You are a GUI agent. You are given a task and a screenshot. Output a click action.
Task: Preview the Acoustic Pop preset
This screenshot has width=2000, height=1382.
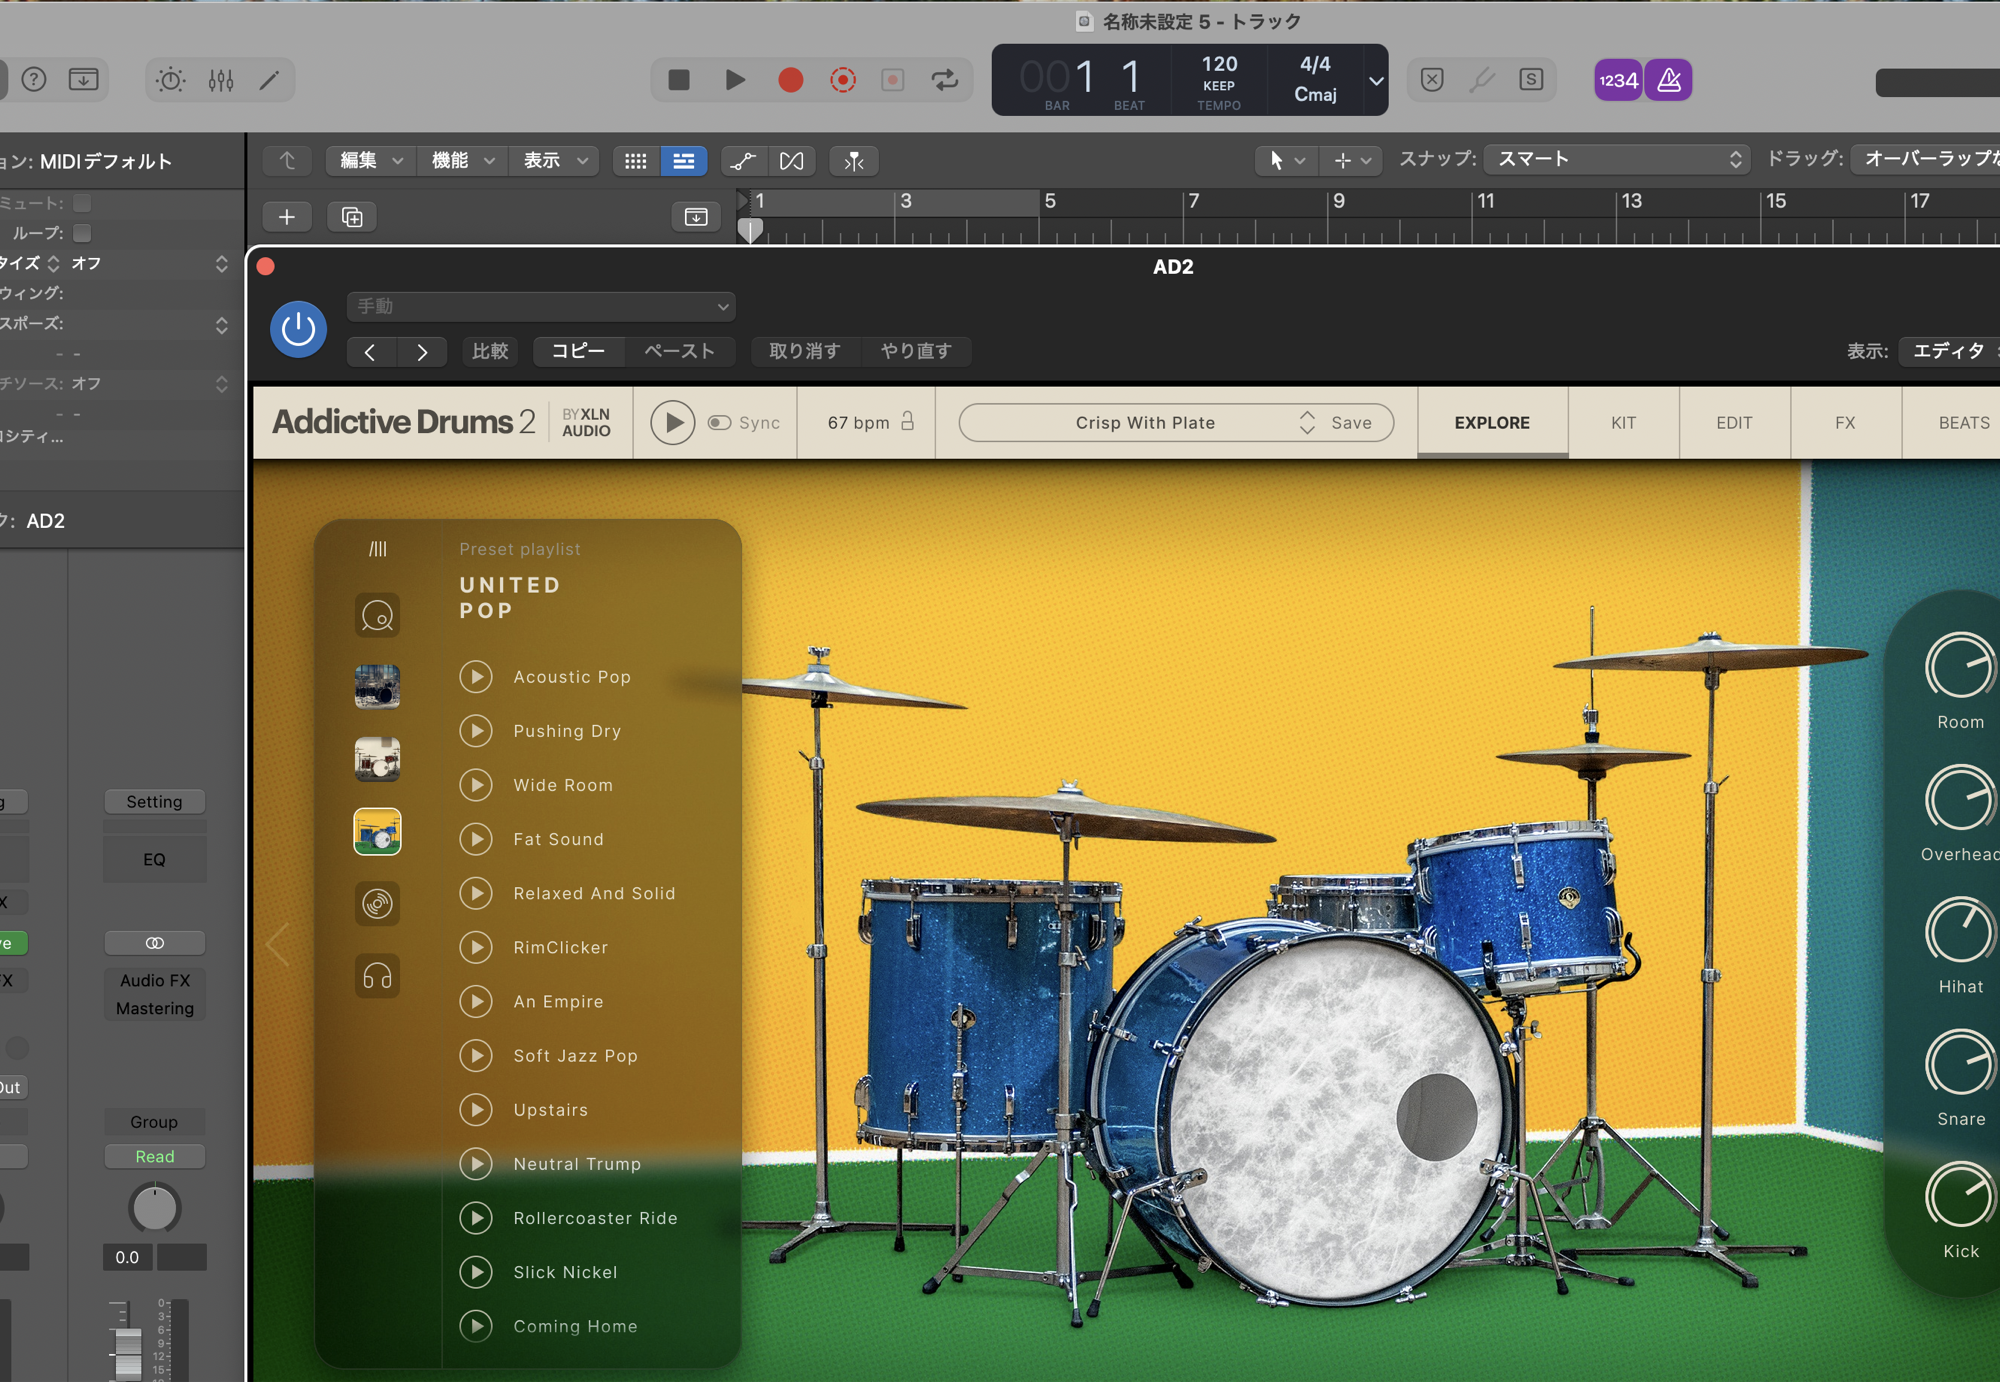(x=476, y=677)
